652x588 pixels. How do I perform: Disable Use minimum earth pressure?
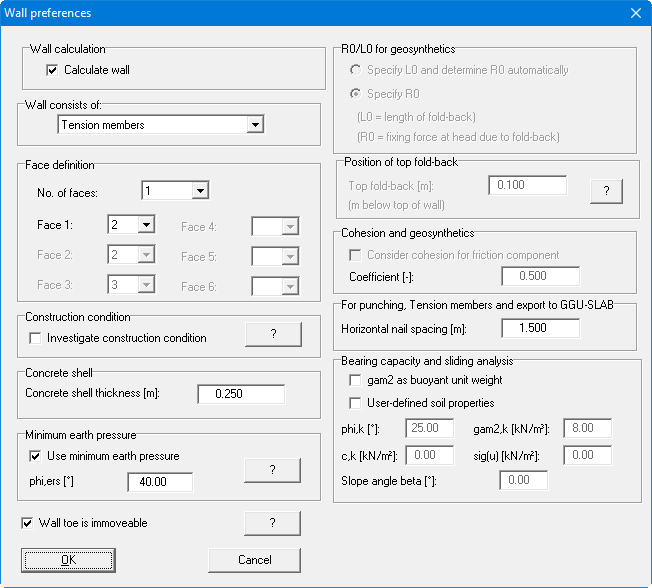pyautogui.click(x=35, y=456)
